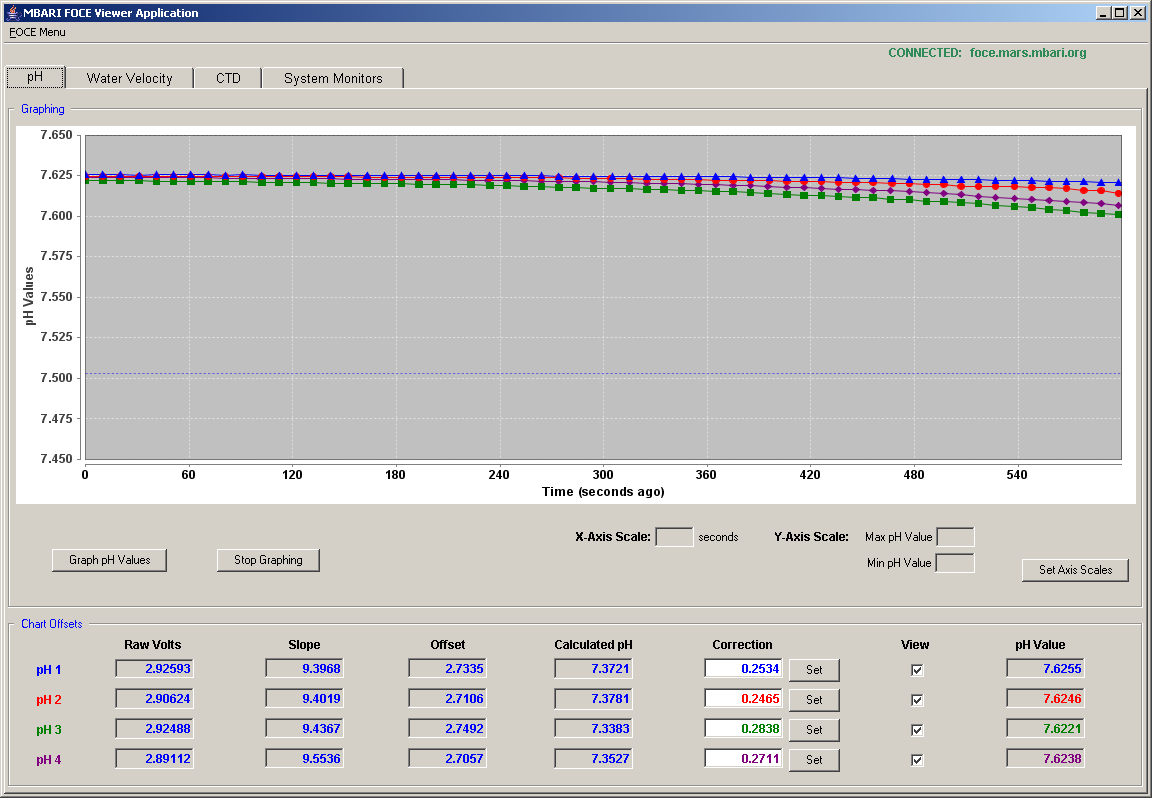Toggle View checkbox for pH 2
The image size is (1152, 798).
tap(916, 700)
